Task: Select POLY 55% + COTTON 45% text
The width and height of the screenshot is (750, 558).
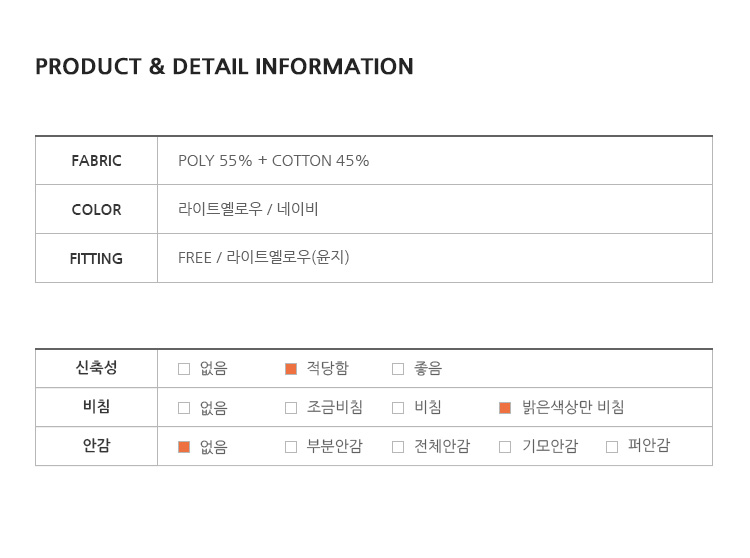Action: (x=274, y=161)
